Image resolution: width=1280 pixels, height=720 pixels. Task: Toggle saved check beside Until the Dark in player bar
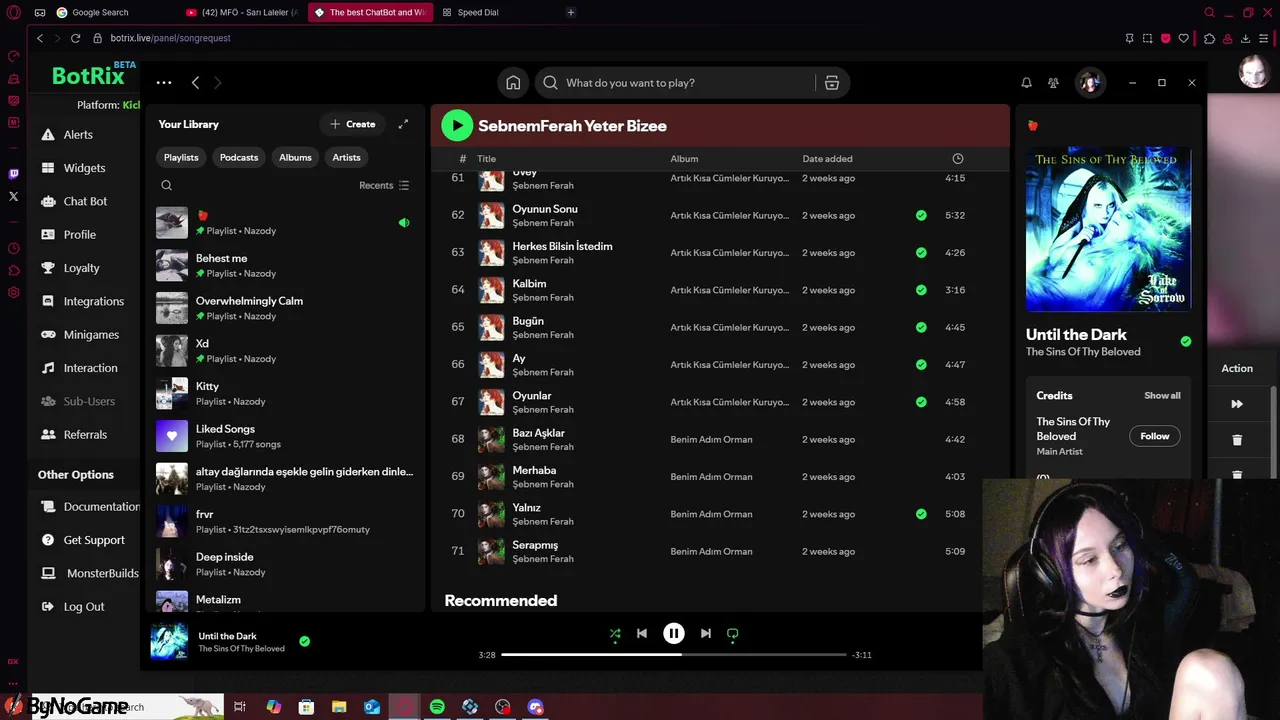[x=305, y=641]
